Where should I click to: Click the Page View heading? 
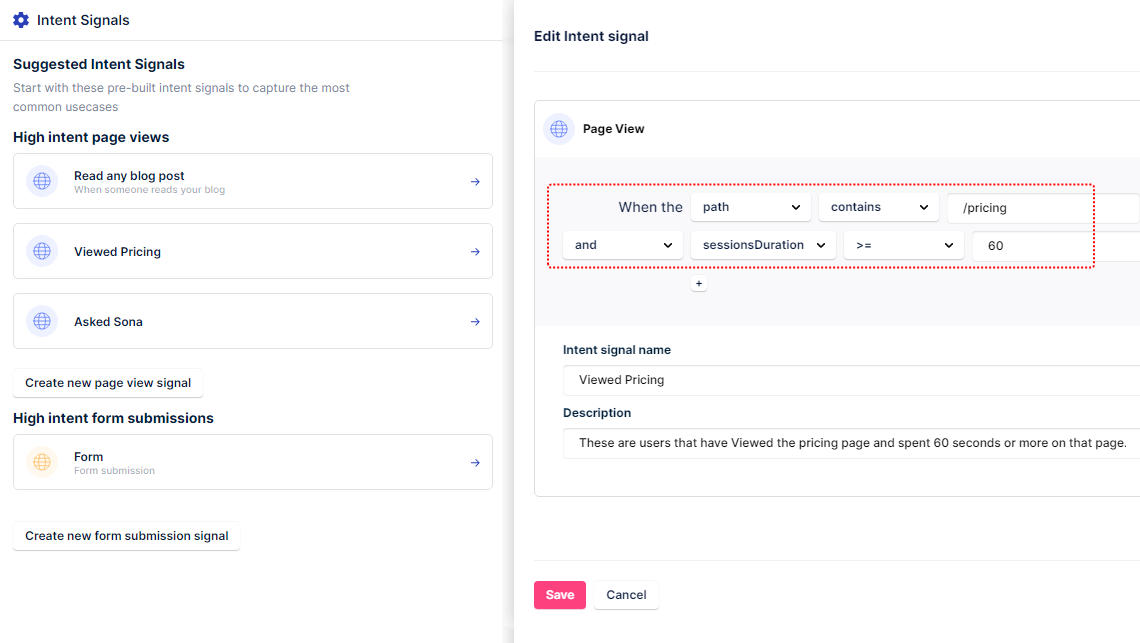pyautogui.click(x=614, y=129)
